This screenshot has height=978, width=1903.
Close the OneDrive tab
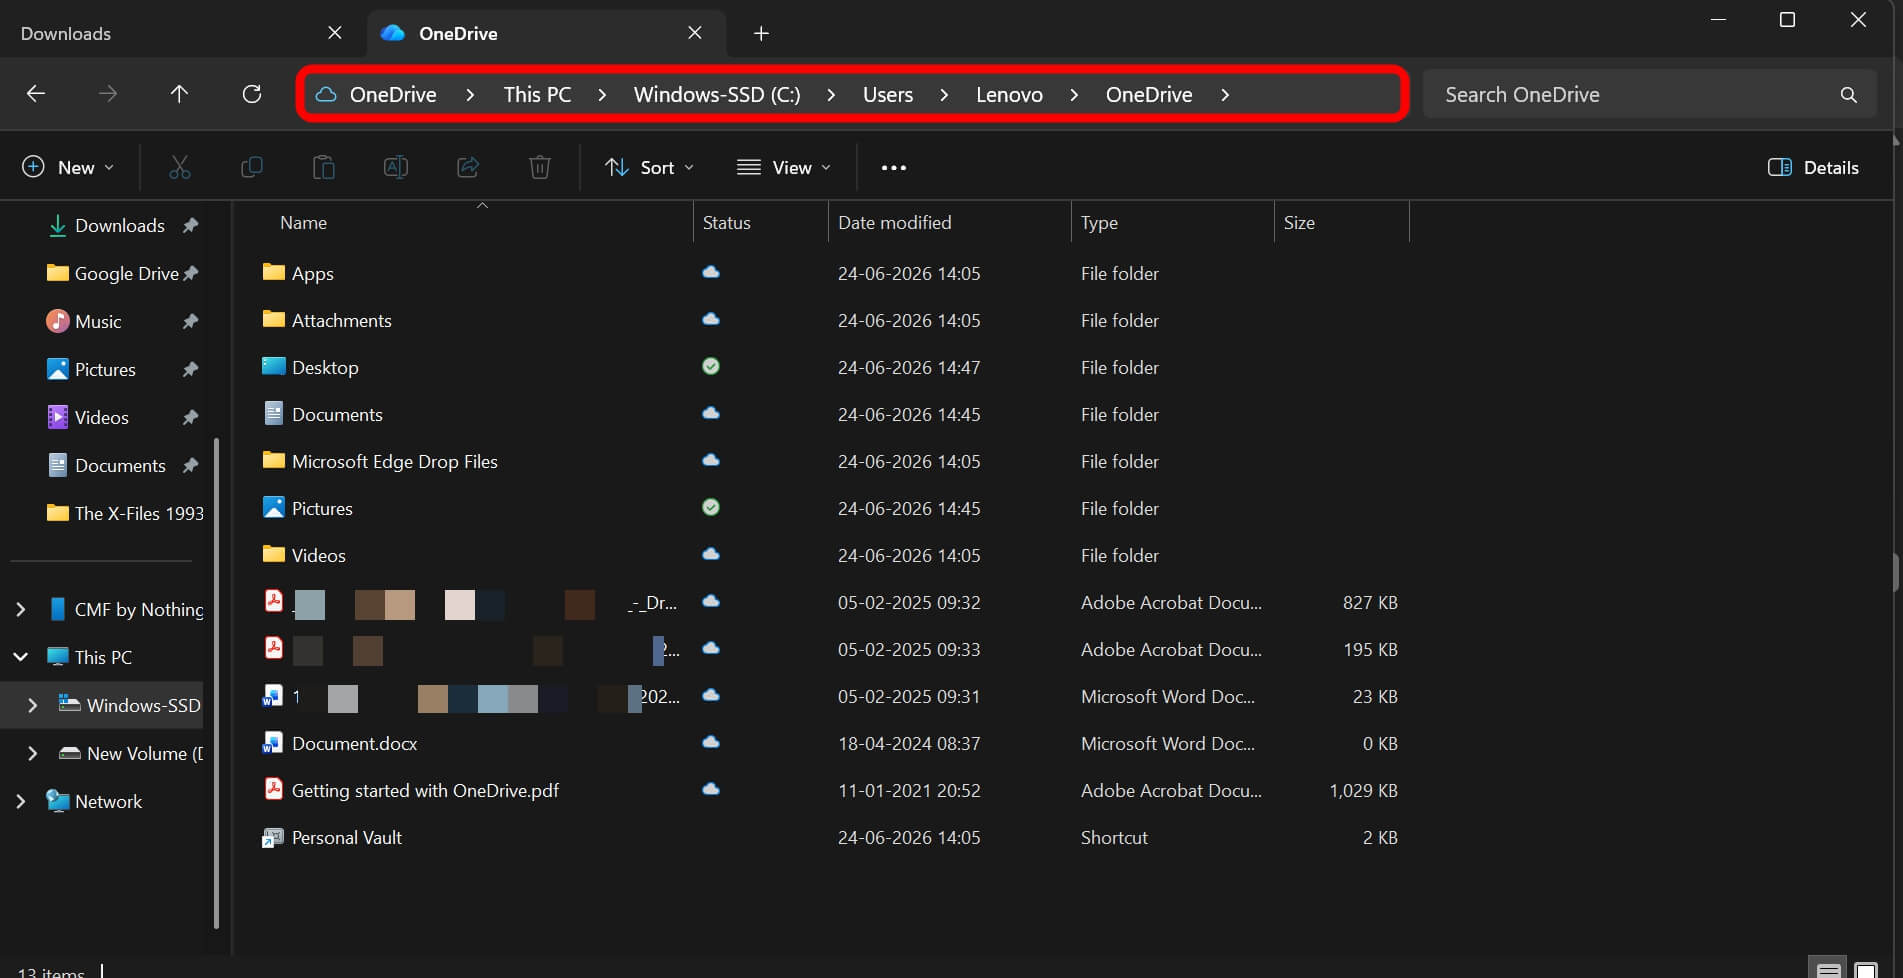click(695, 33)
